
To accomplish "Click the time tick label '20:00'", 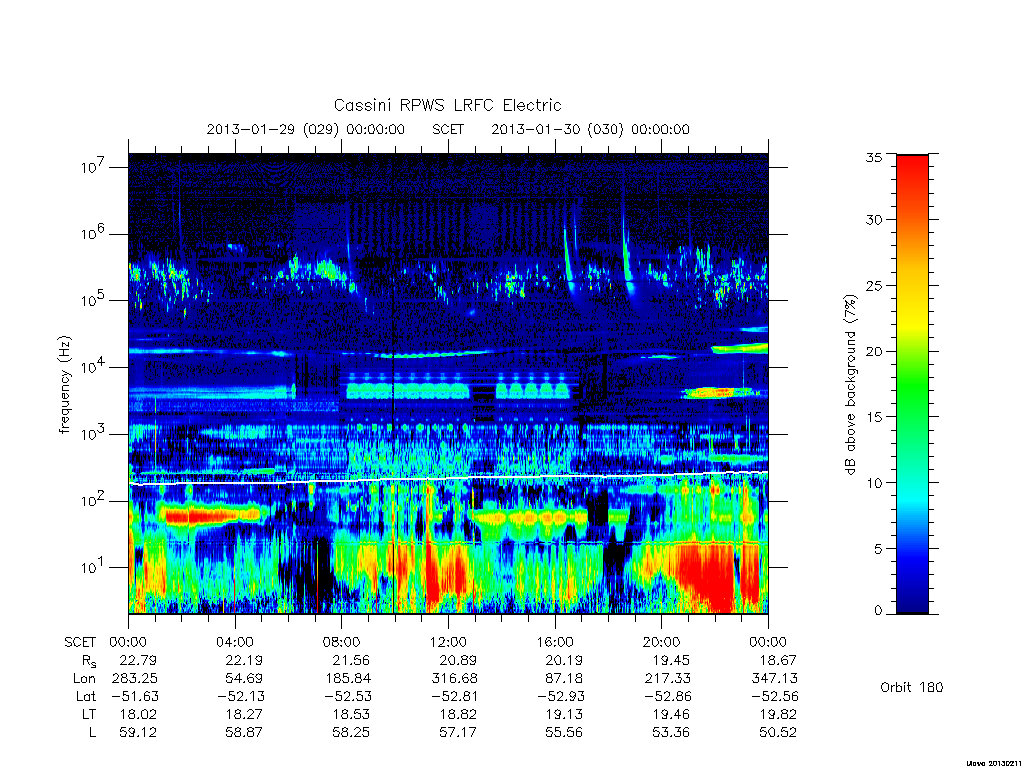I will coord(662,642).
